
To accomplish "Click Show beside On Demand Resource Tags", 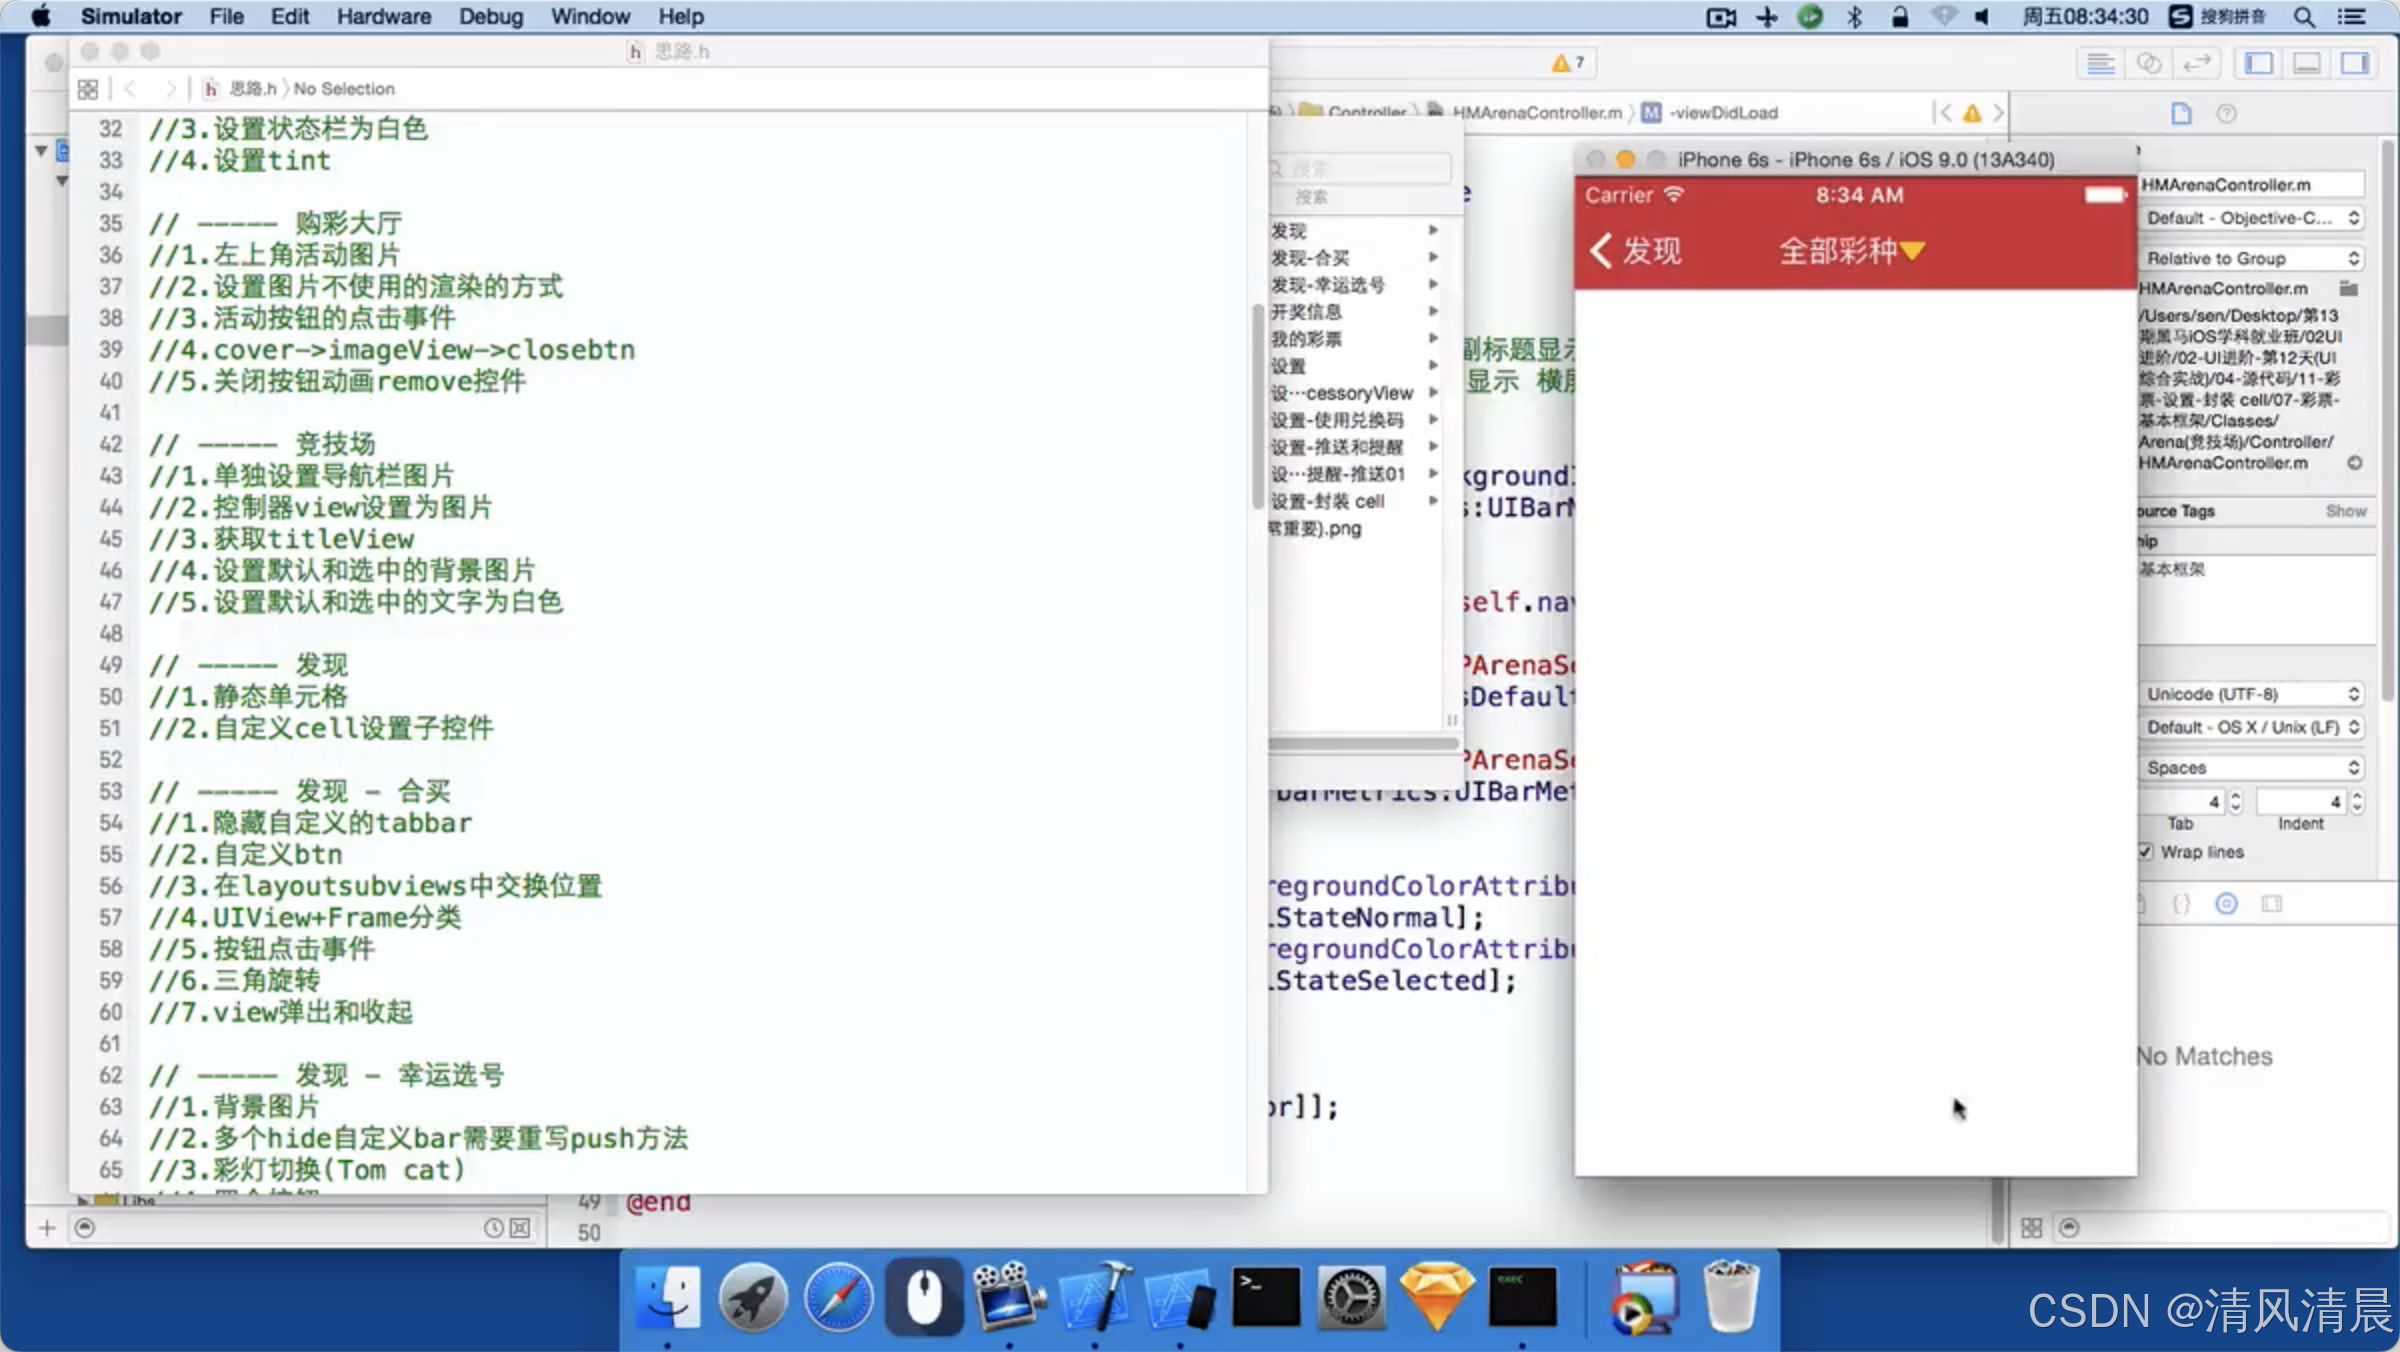I will [2346, 511].
